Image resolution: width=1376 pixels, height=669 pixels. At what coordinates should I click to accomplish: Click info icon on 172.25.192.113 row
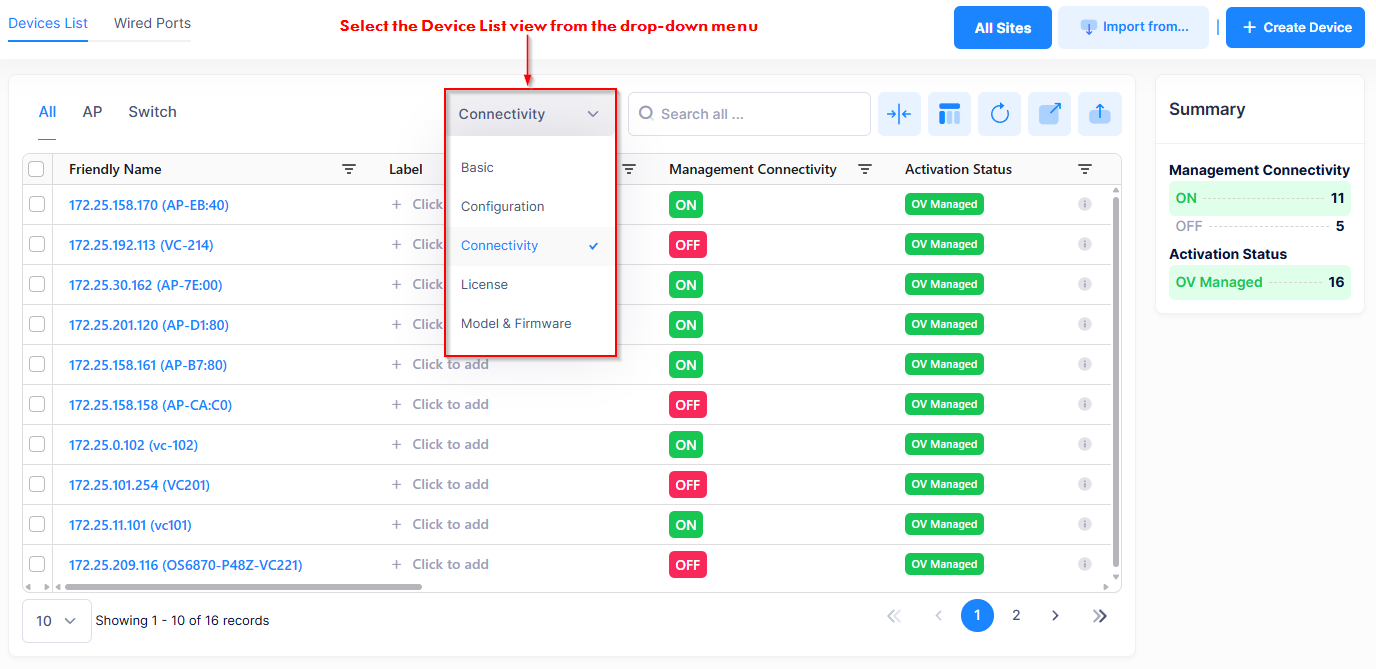[x=1084, y=244]
